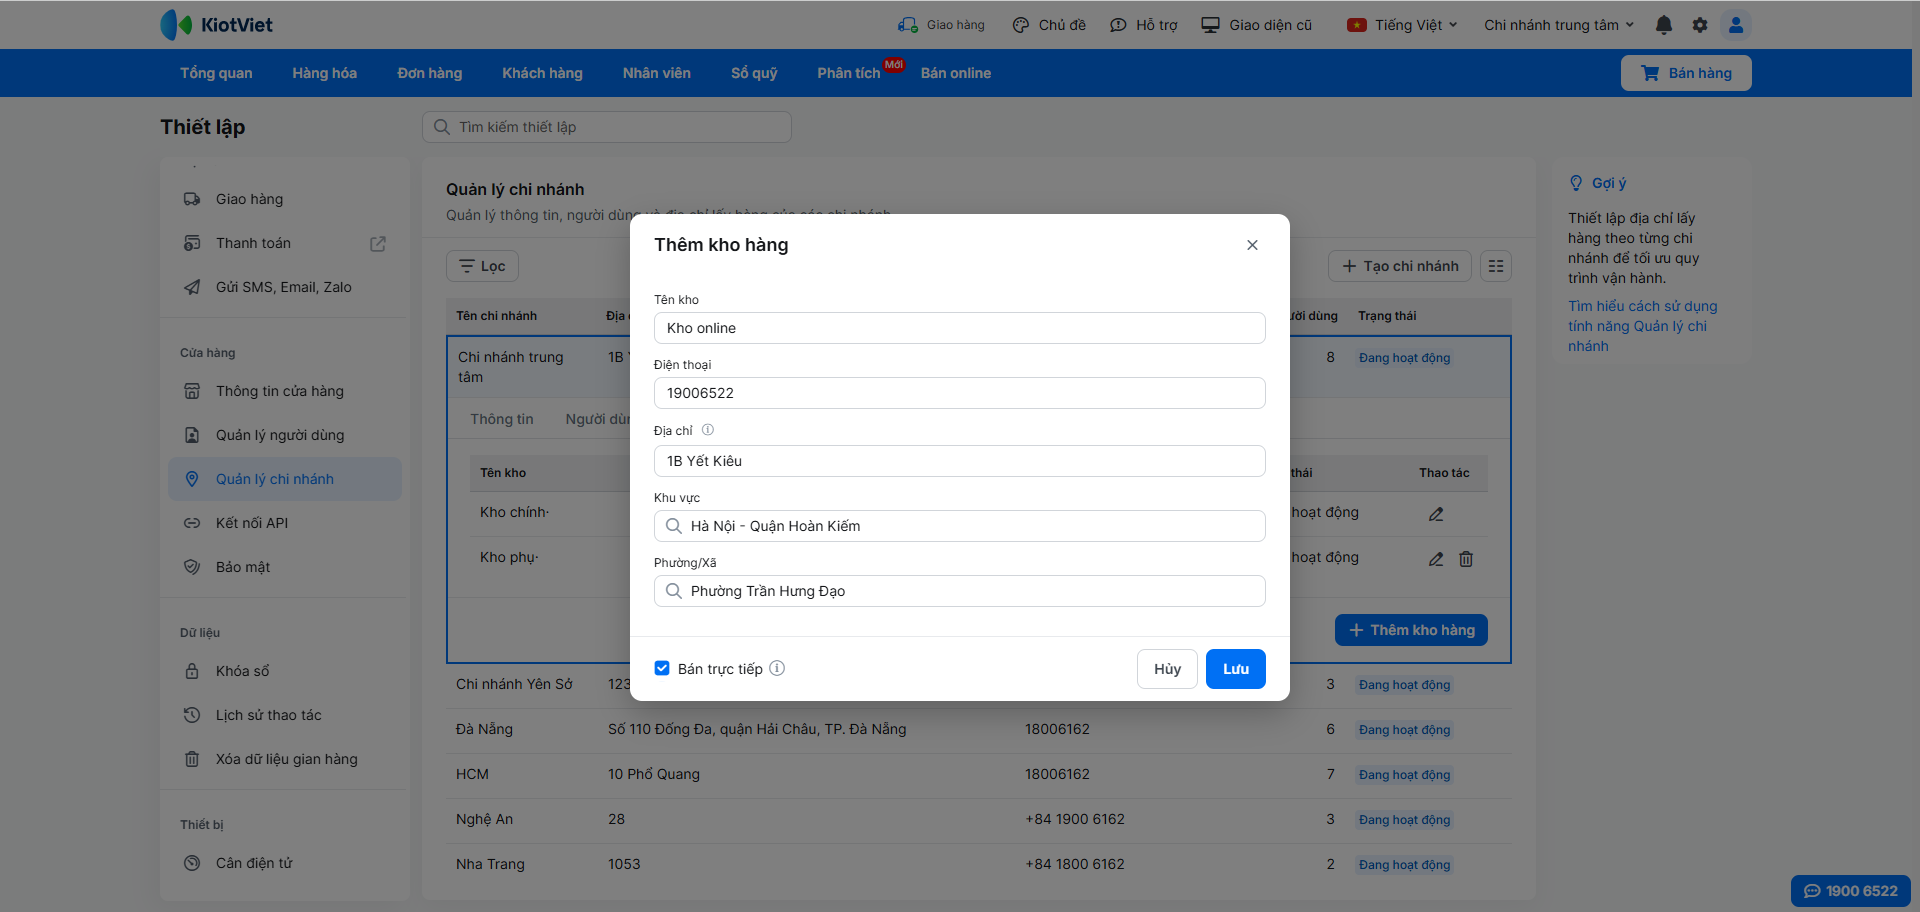1920x912 pixels.
Task: Select the Đà Nẵng branch row
Action: (979, 730)
